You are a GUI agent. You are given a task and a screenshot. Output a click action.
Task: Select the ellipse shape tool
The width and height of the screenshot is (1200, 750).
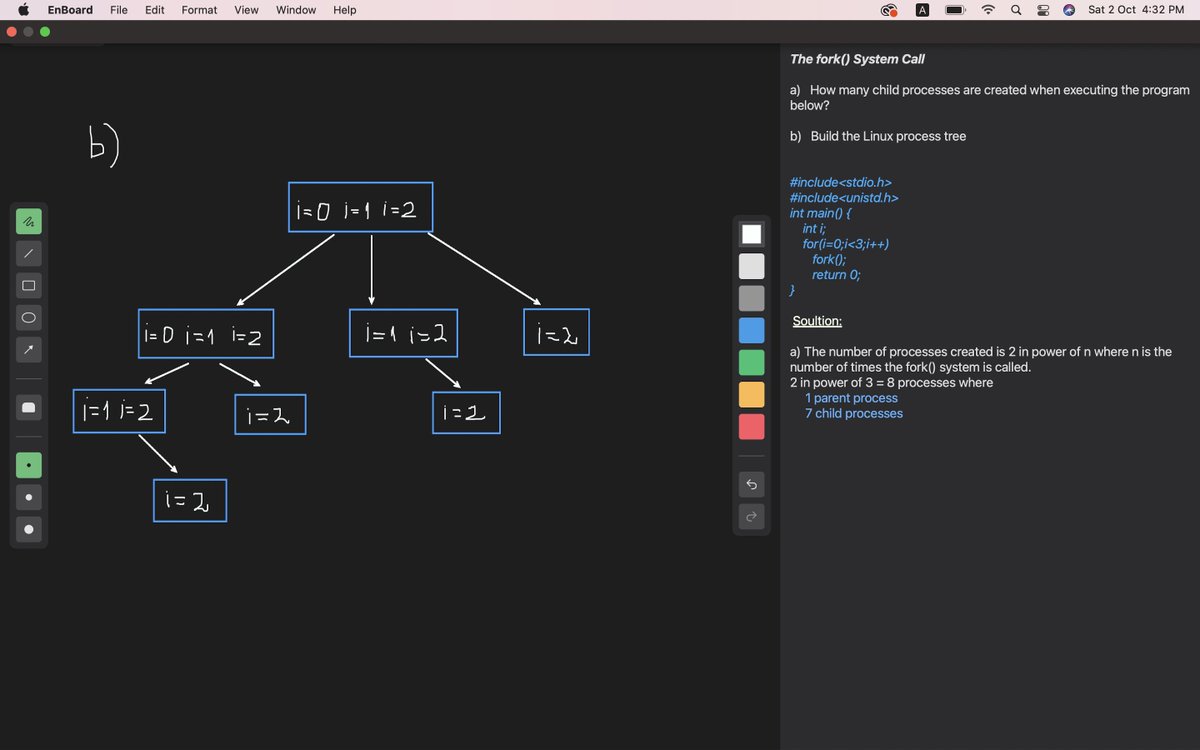(x=29, y=317)
